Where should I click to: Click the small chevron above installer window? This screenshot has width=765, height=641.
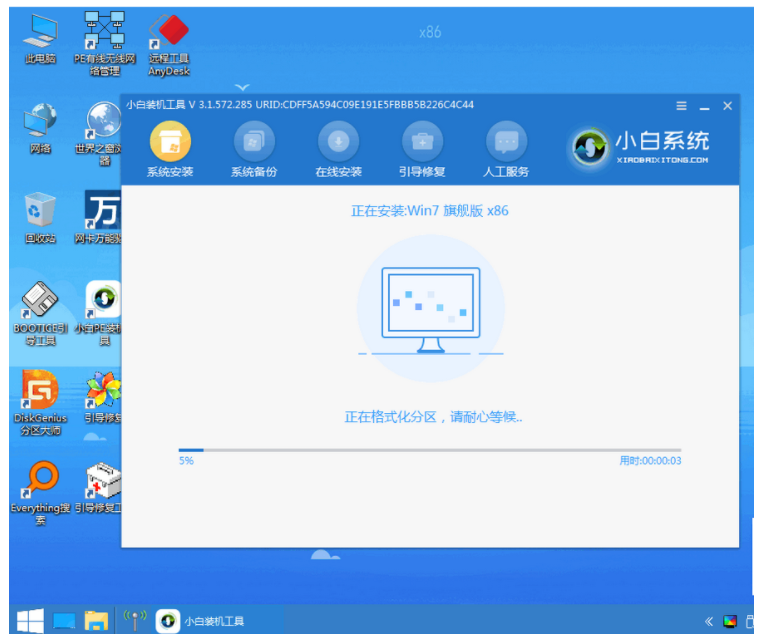[x=242, y=87]
